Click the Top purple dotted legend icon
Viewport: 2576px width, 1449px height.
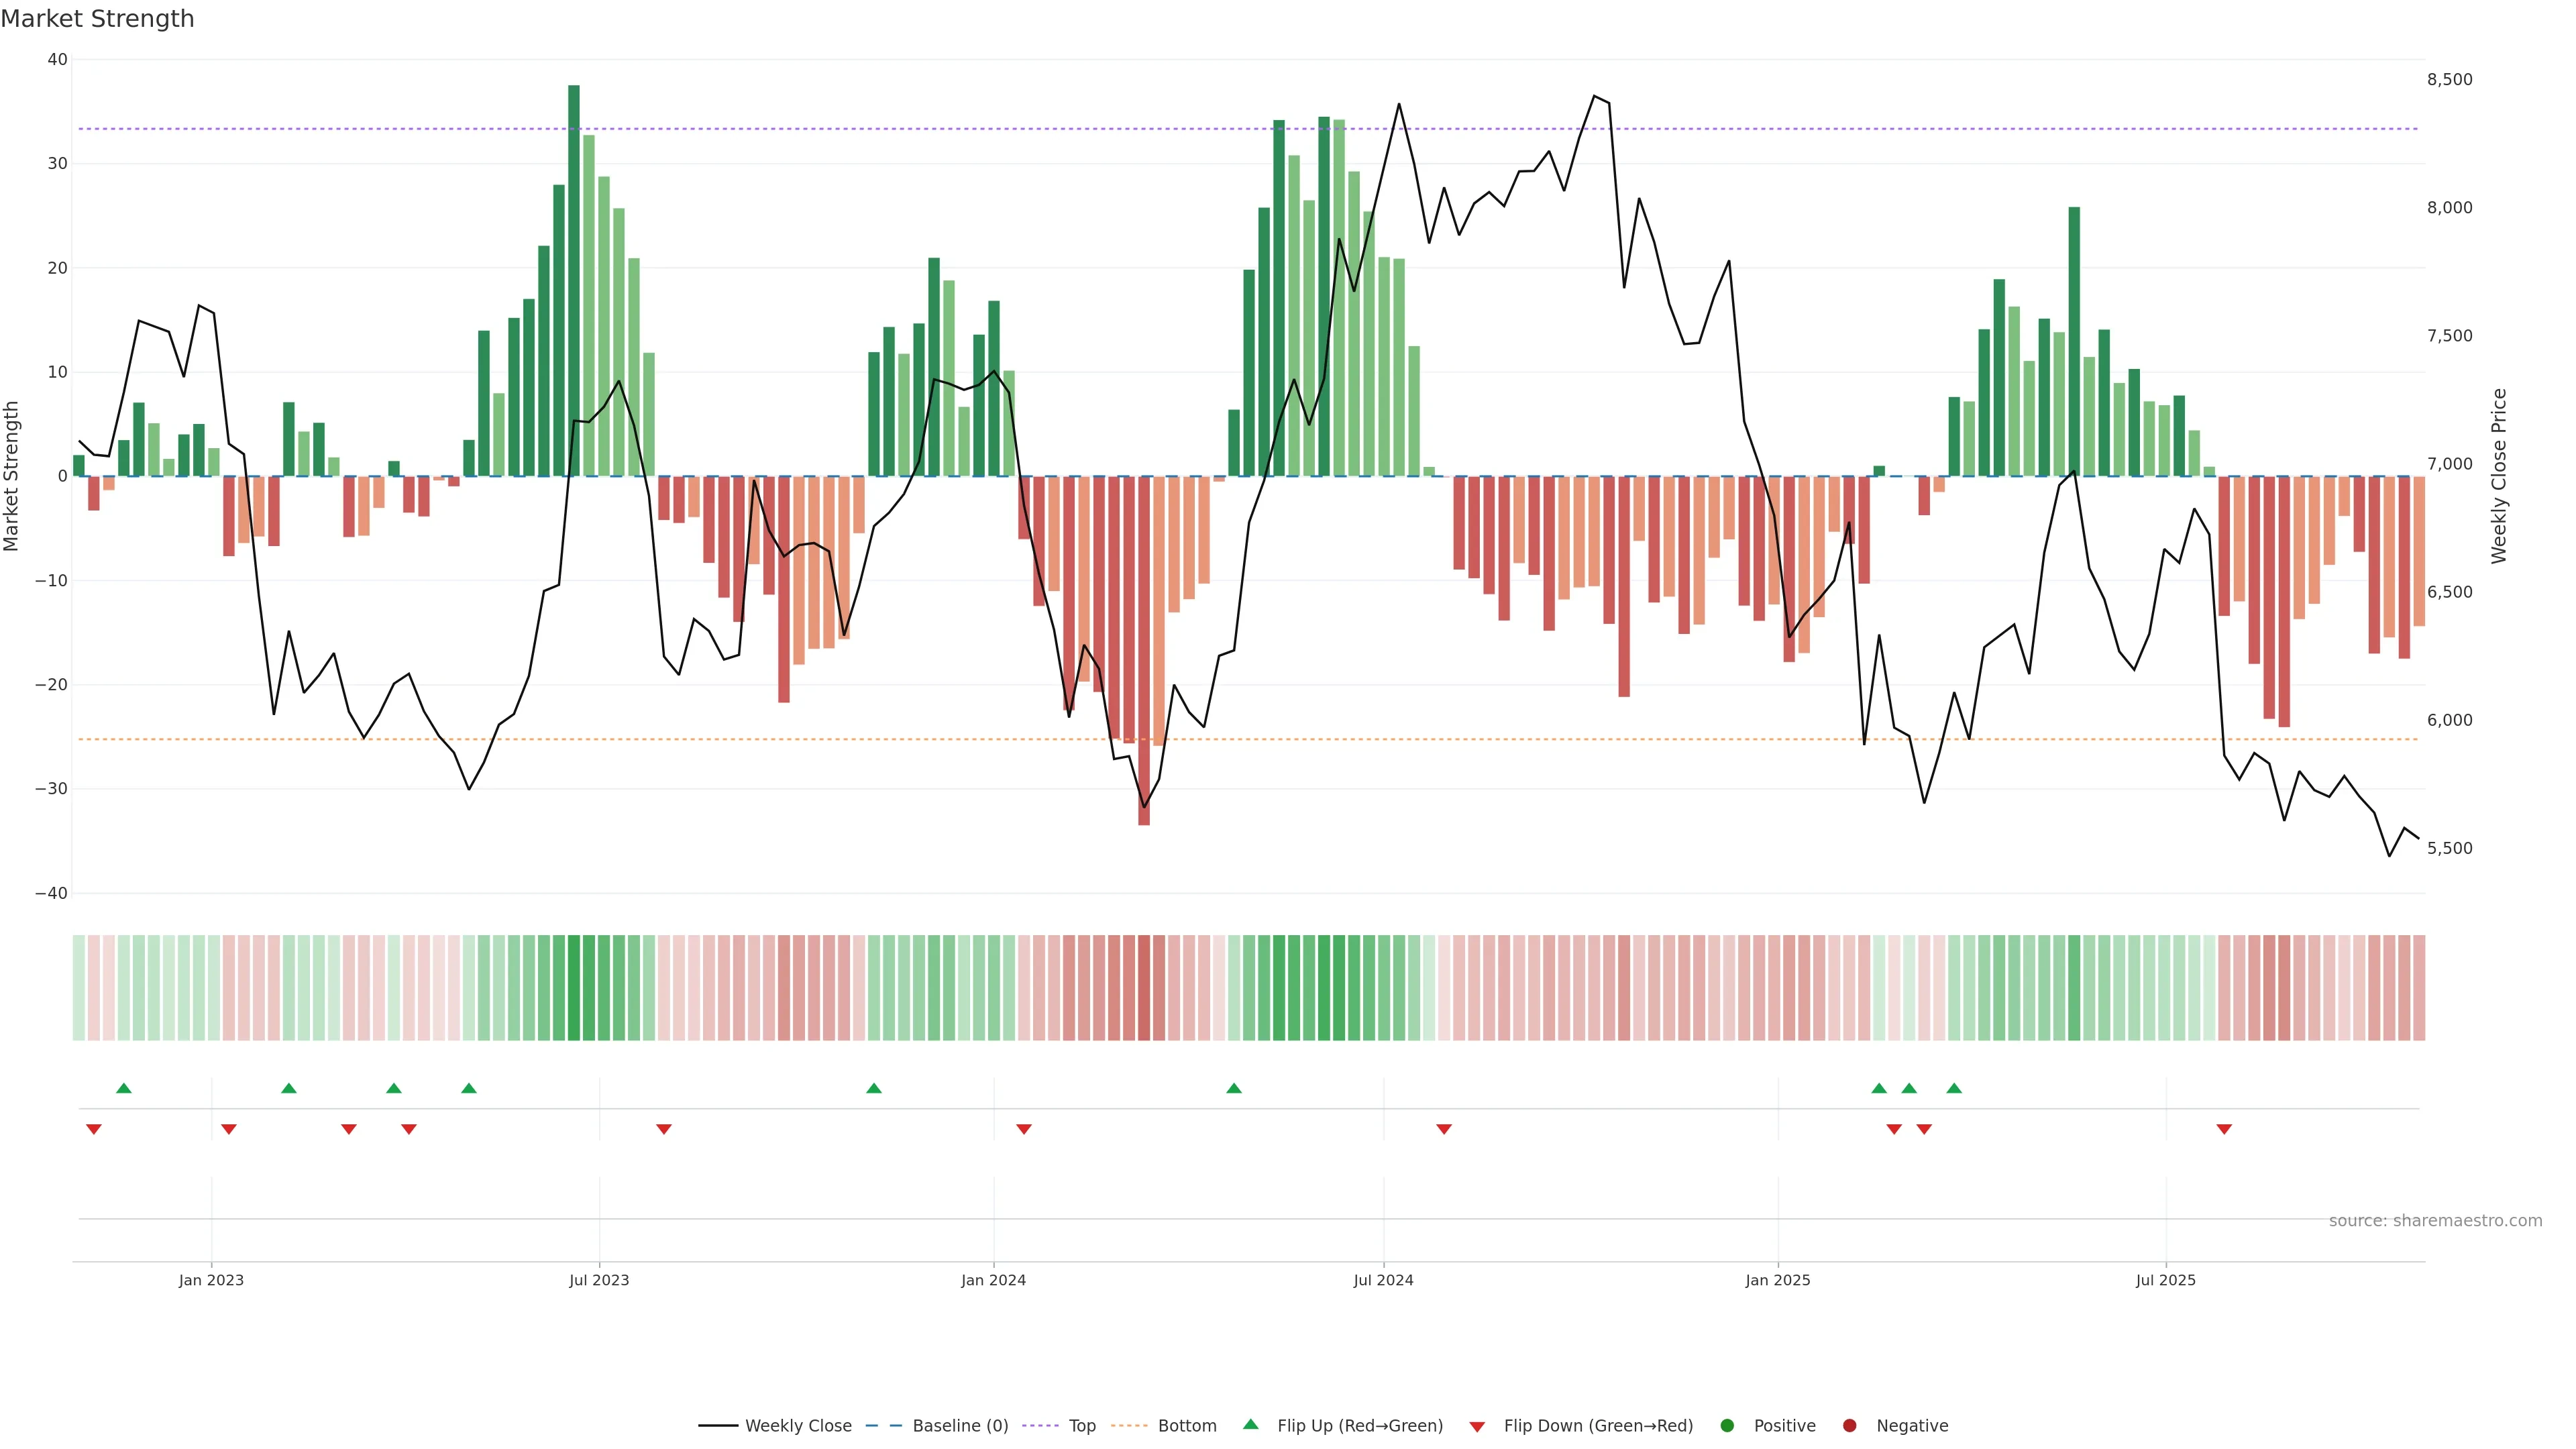click(1041, 1426)
